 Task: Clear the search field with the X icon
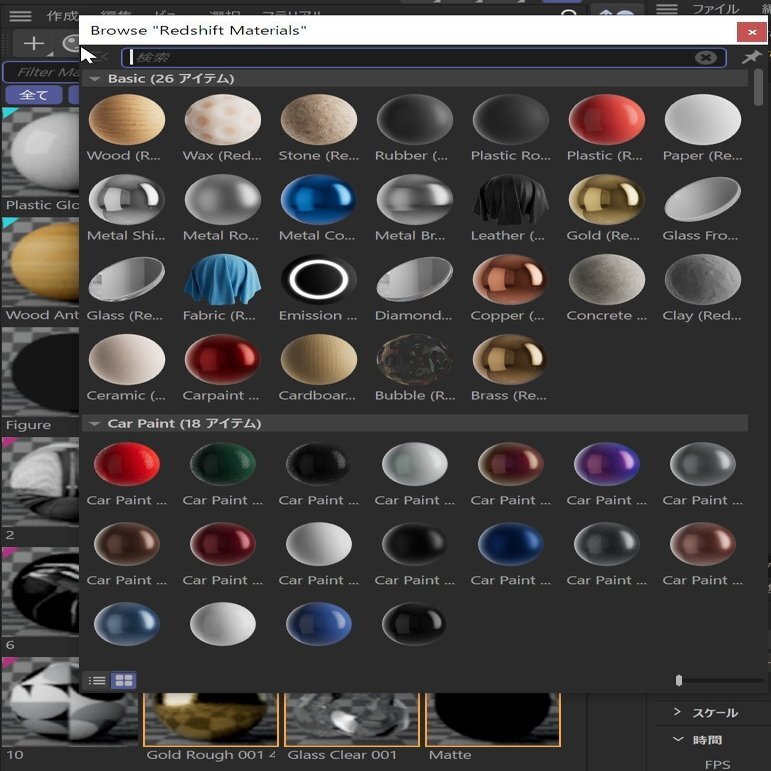706,58
